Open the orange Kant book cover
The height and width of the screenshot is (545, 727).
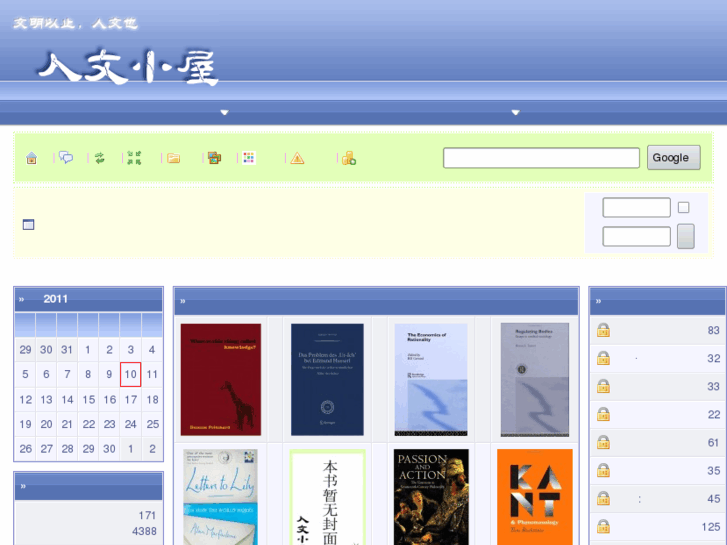(535, 497)
